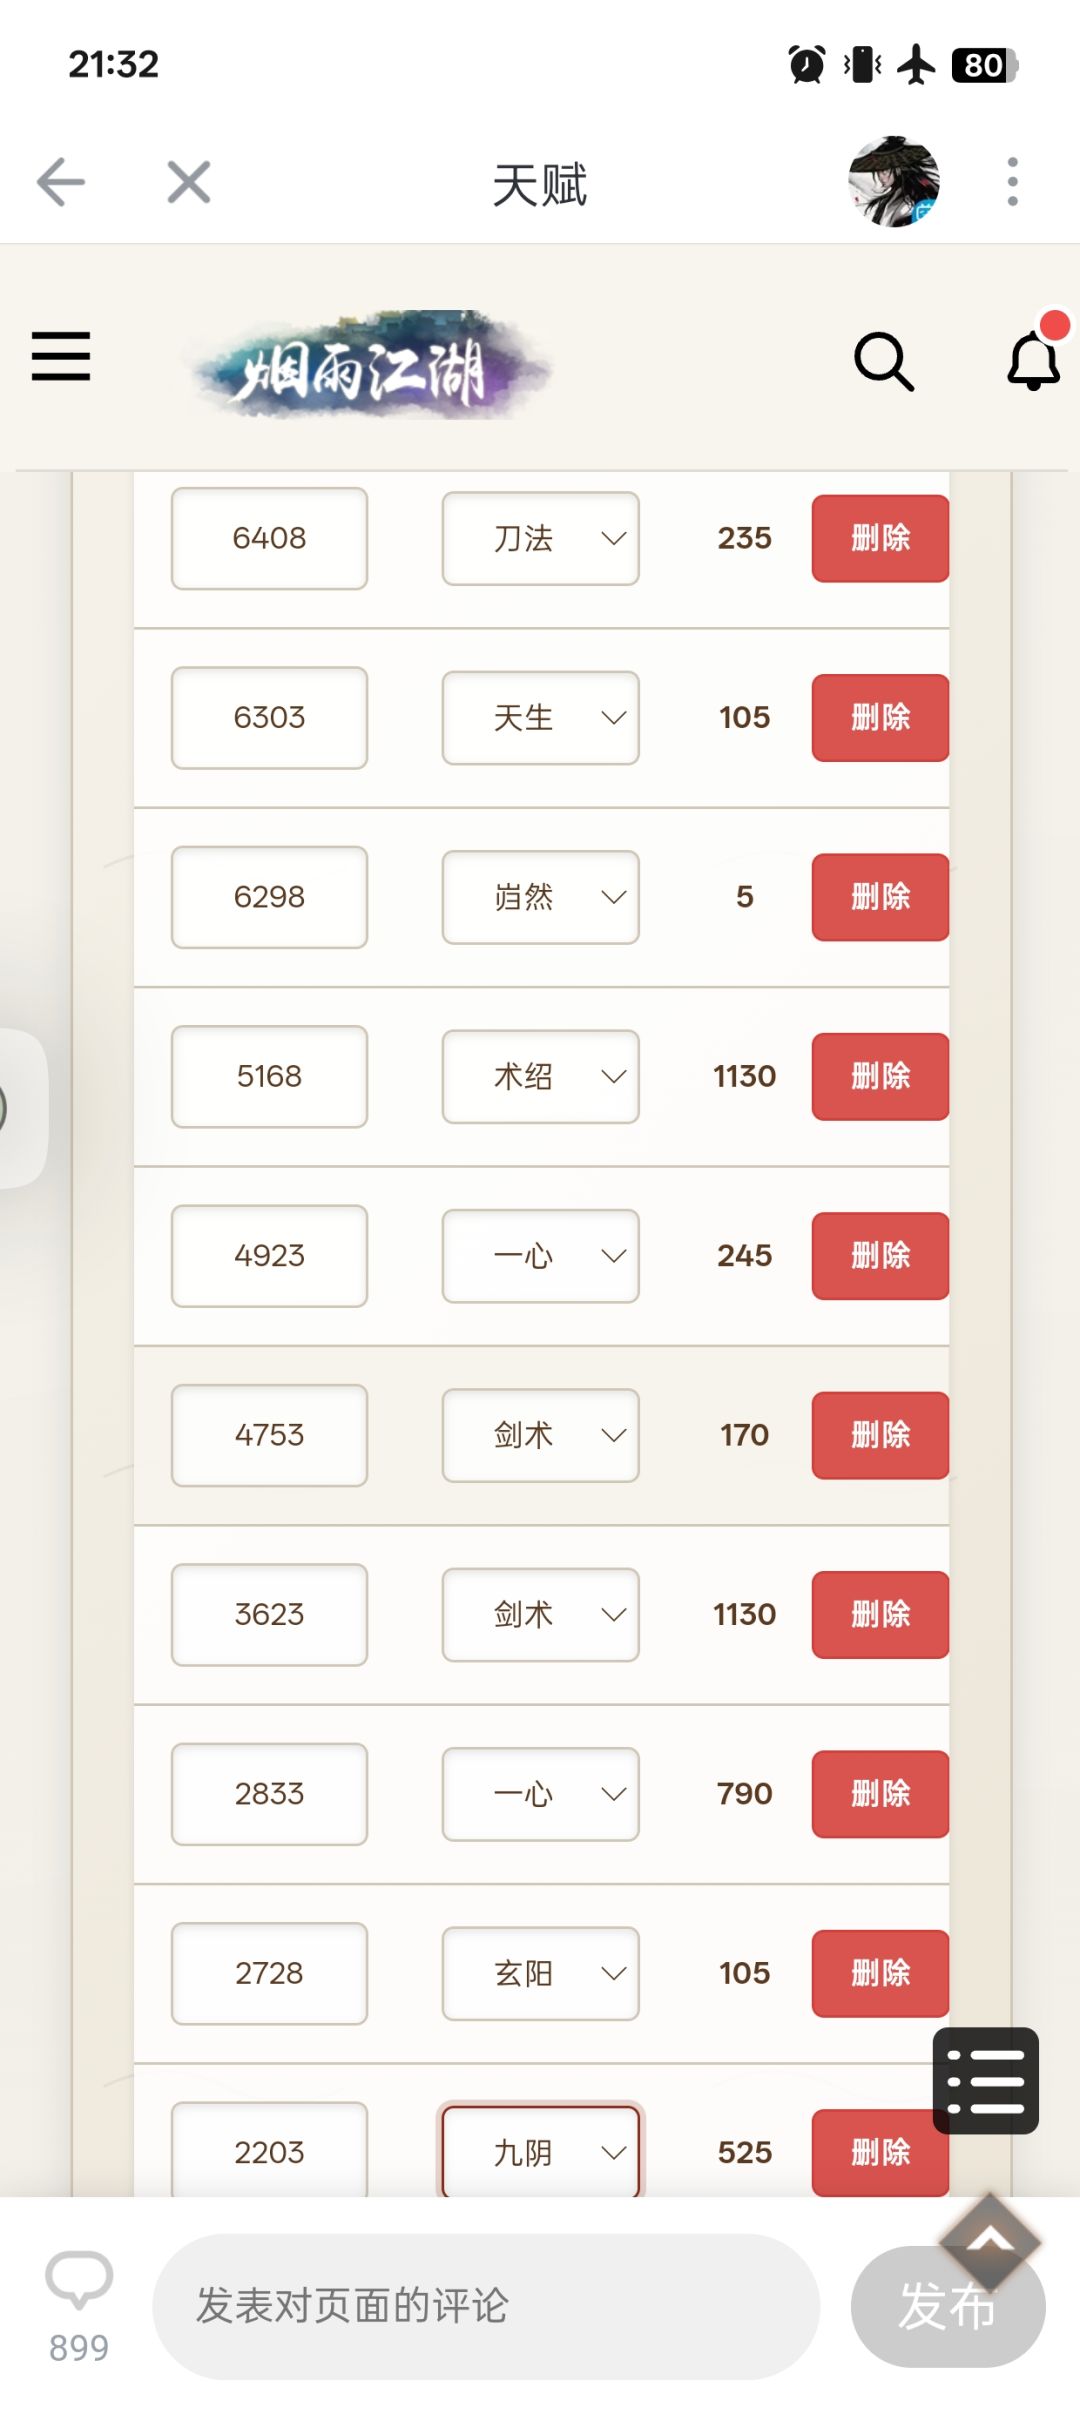Viewport: 1080px width, 2414px height.
Task: Open the three-dot overflow menu
Action: click(x=1012, y=183)
